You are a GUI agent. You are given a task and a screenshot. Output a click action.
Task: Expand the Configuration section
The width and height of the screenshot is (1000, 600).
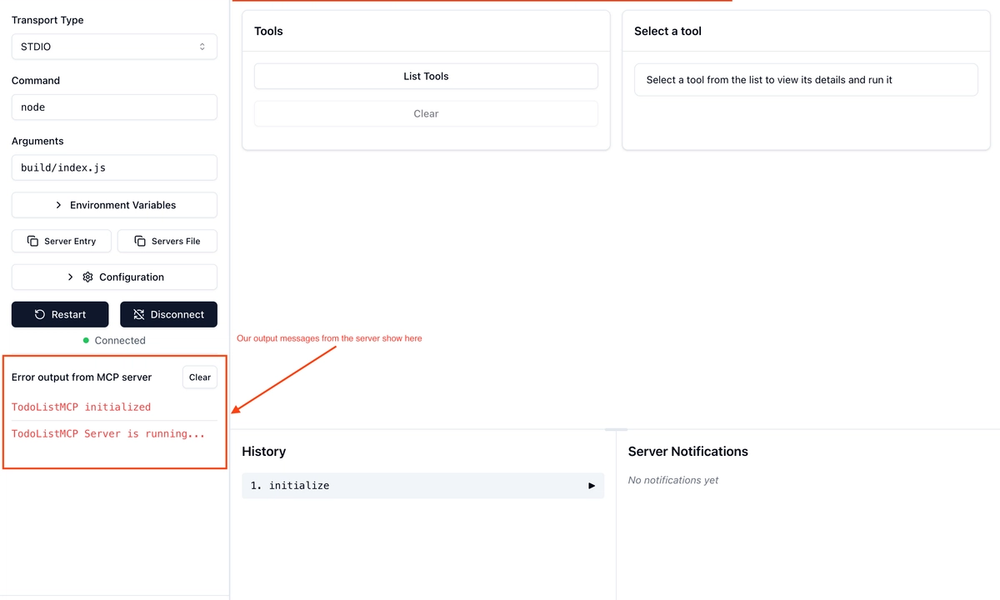[114, 277]
